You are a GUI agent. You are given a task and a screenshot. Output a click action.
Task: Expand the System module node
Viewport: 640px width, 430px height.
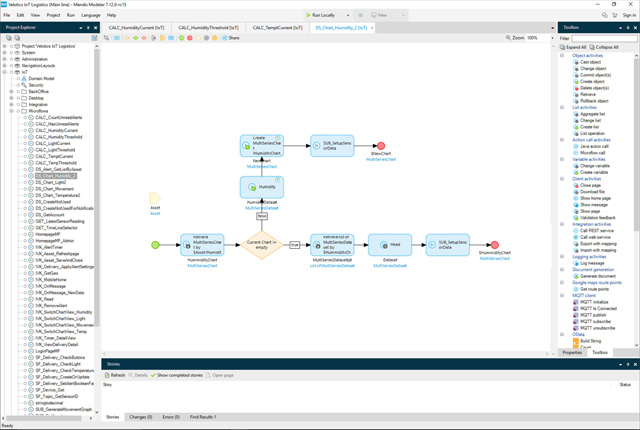(4, 53)
